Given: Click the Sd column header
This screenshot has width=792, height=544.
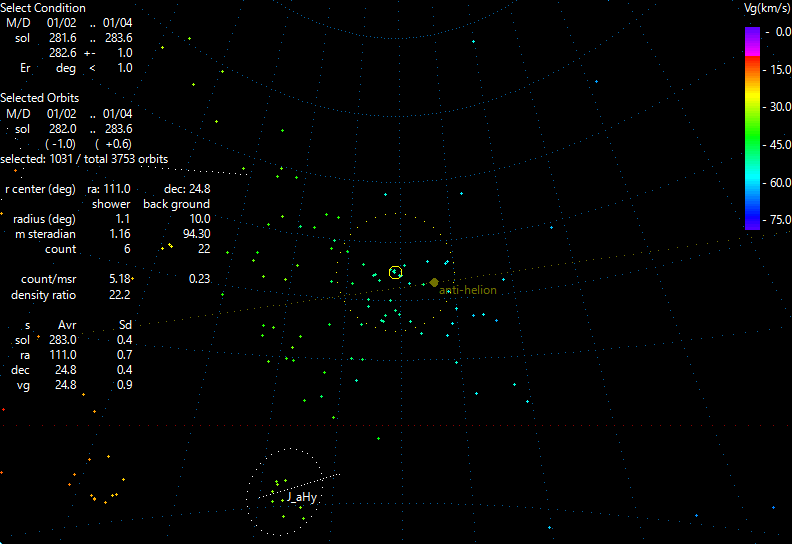Looking at the screenshot, I should 125,325.
